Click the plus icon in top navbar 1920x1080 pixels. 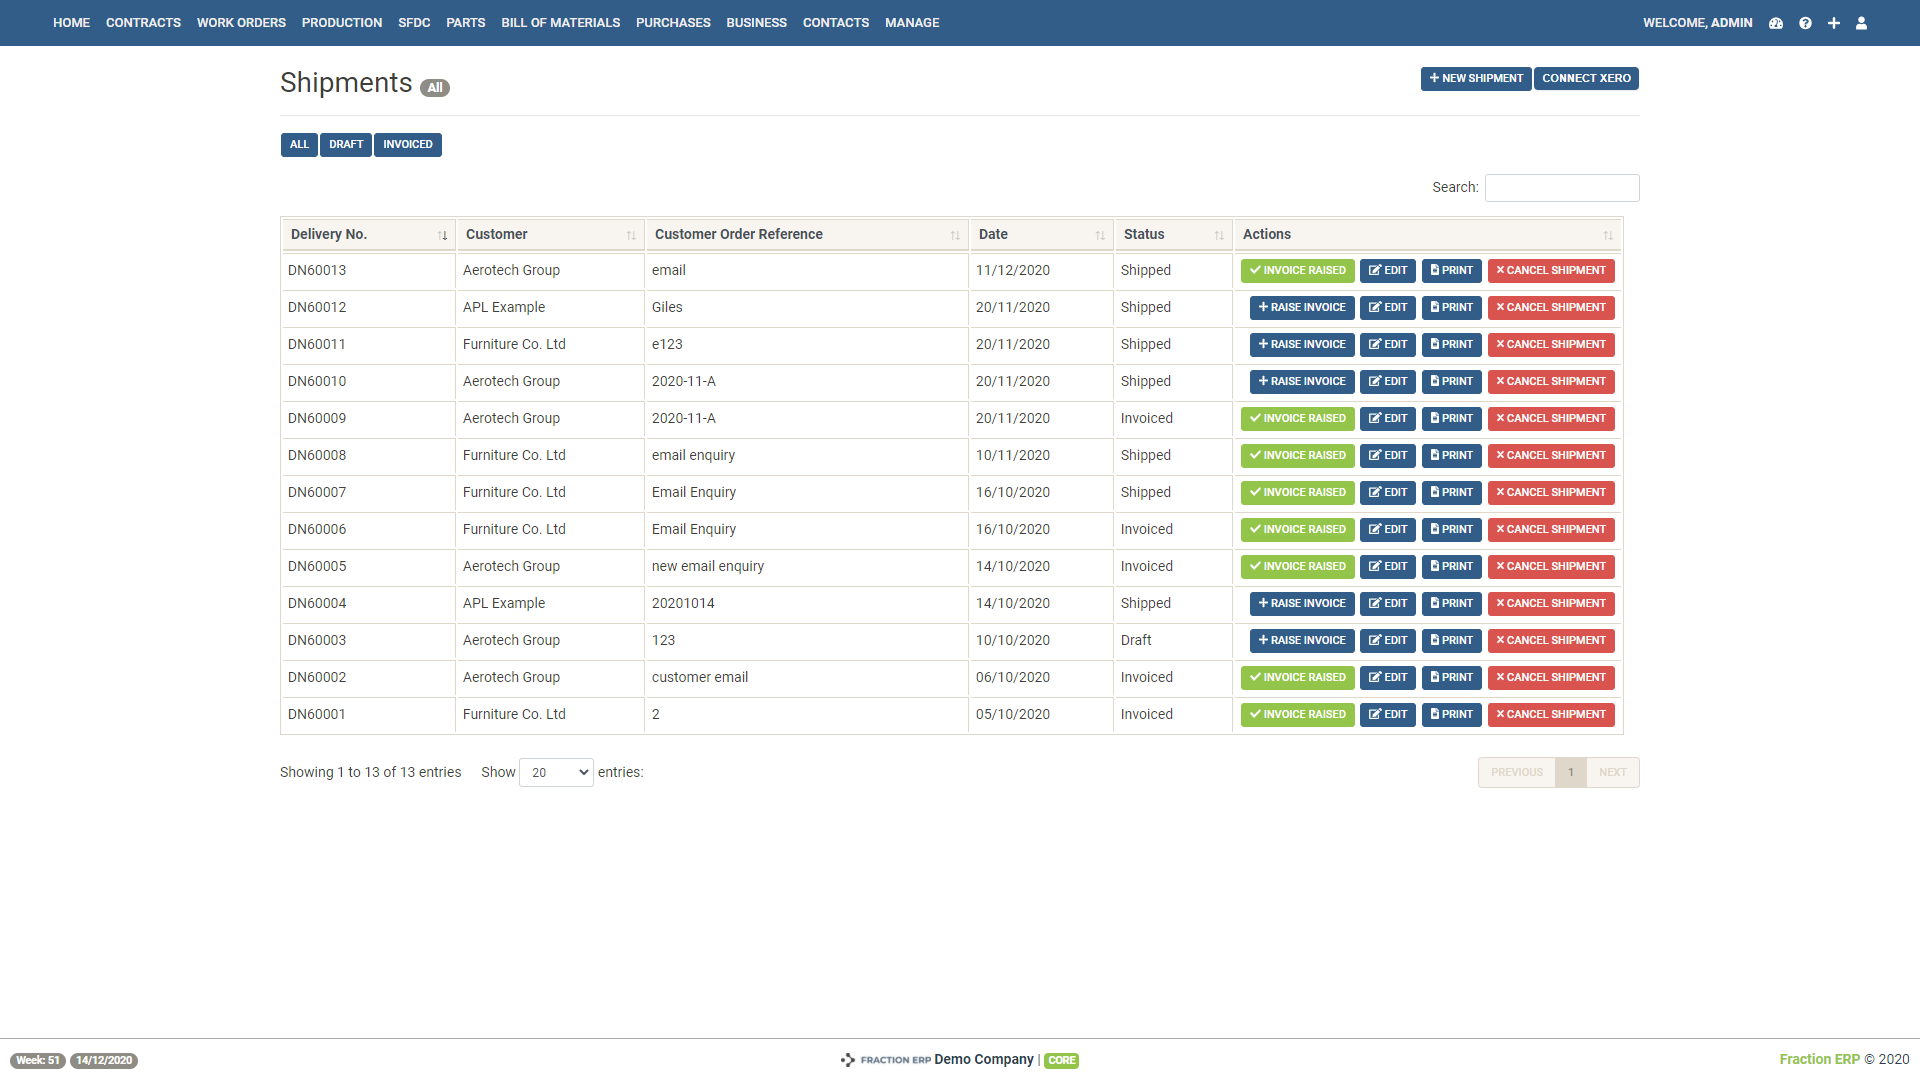[1834, 23]
